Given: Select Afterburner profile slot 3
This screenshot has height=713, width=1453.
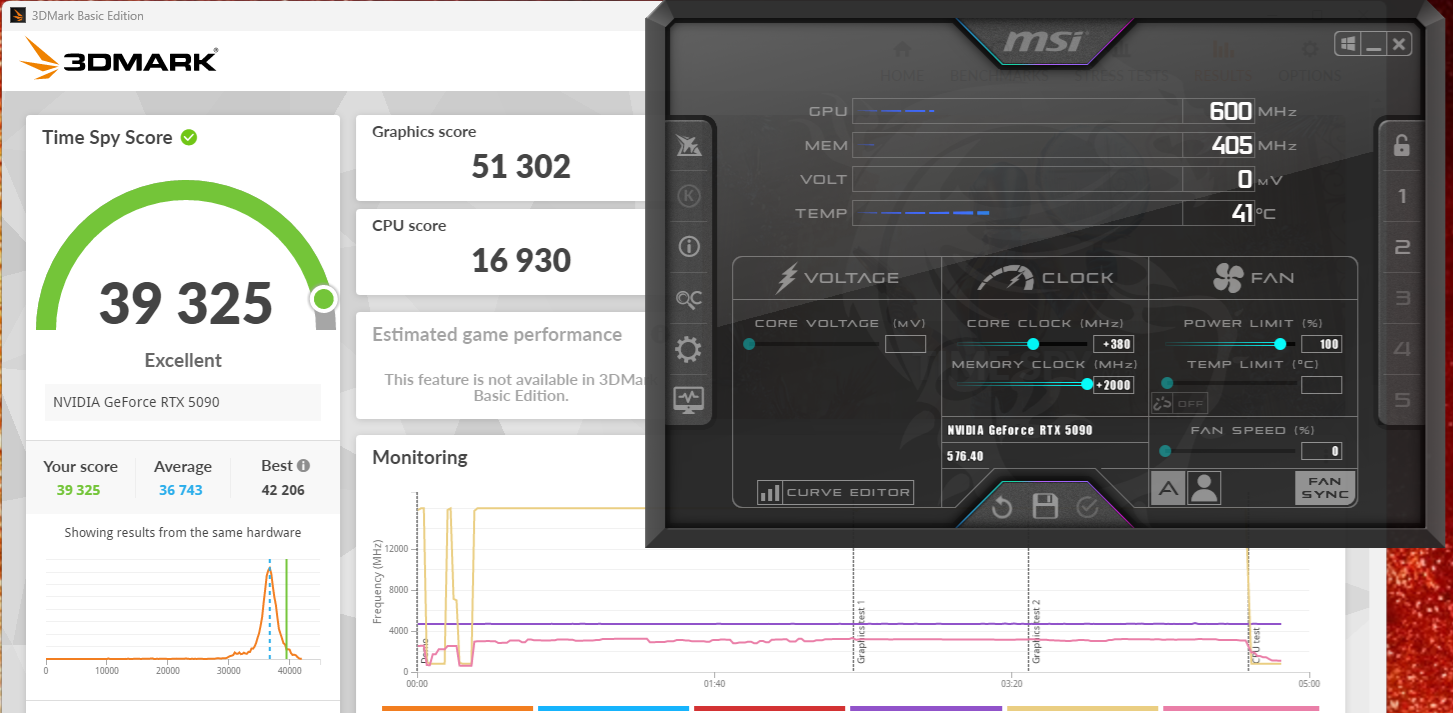Looking at the screenshot, I should [x=1402, y=298].
